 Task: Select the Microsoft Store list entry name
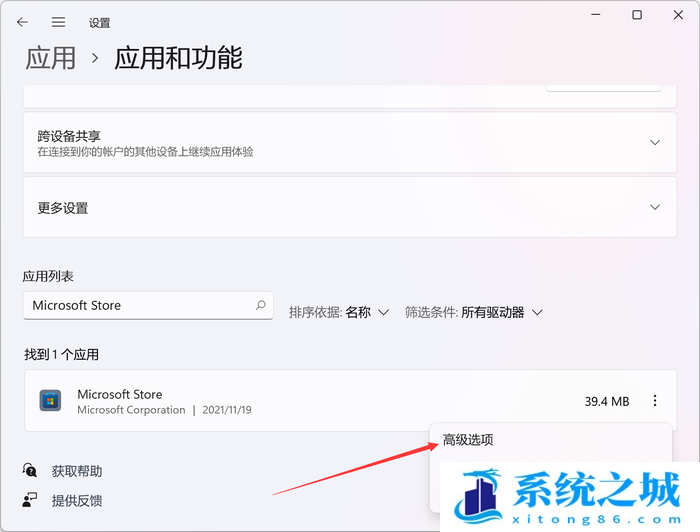119,394
